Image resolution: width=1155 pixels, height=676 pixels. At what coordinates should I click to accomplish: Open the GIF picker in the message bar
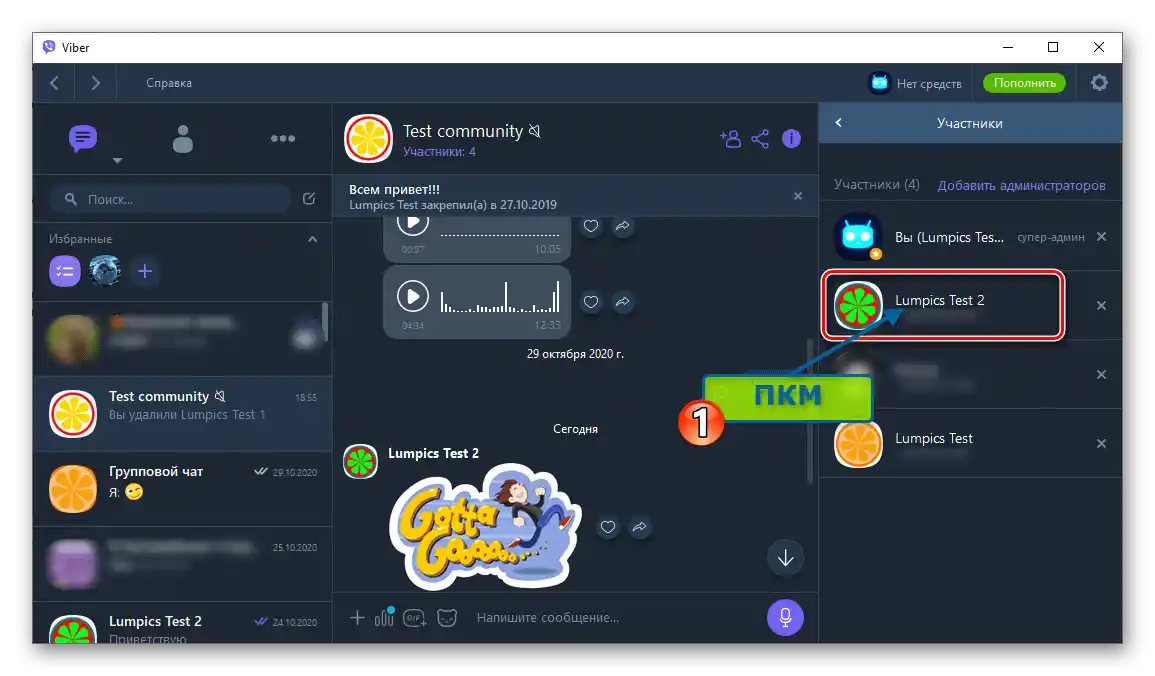[x=413, y=618]
